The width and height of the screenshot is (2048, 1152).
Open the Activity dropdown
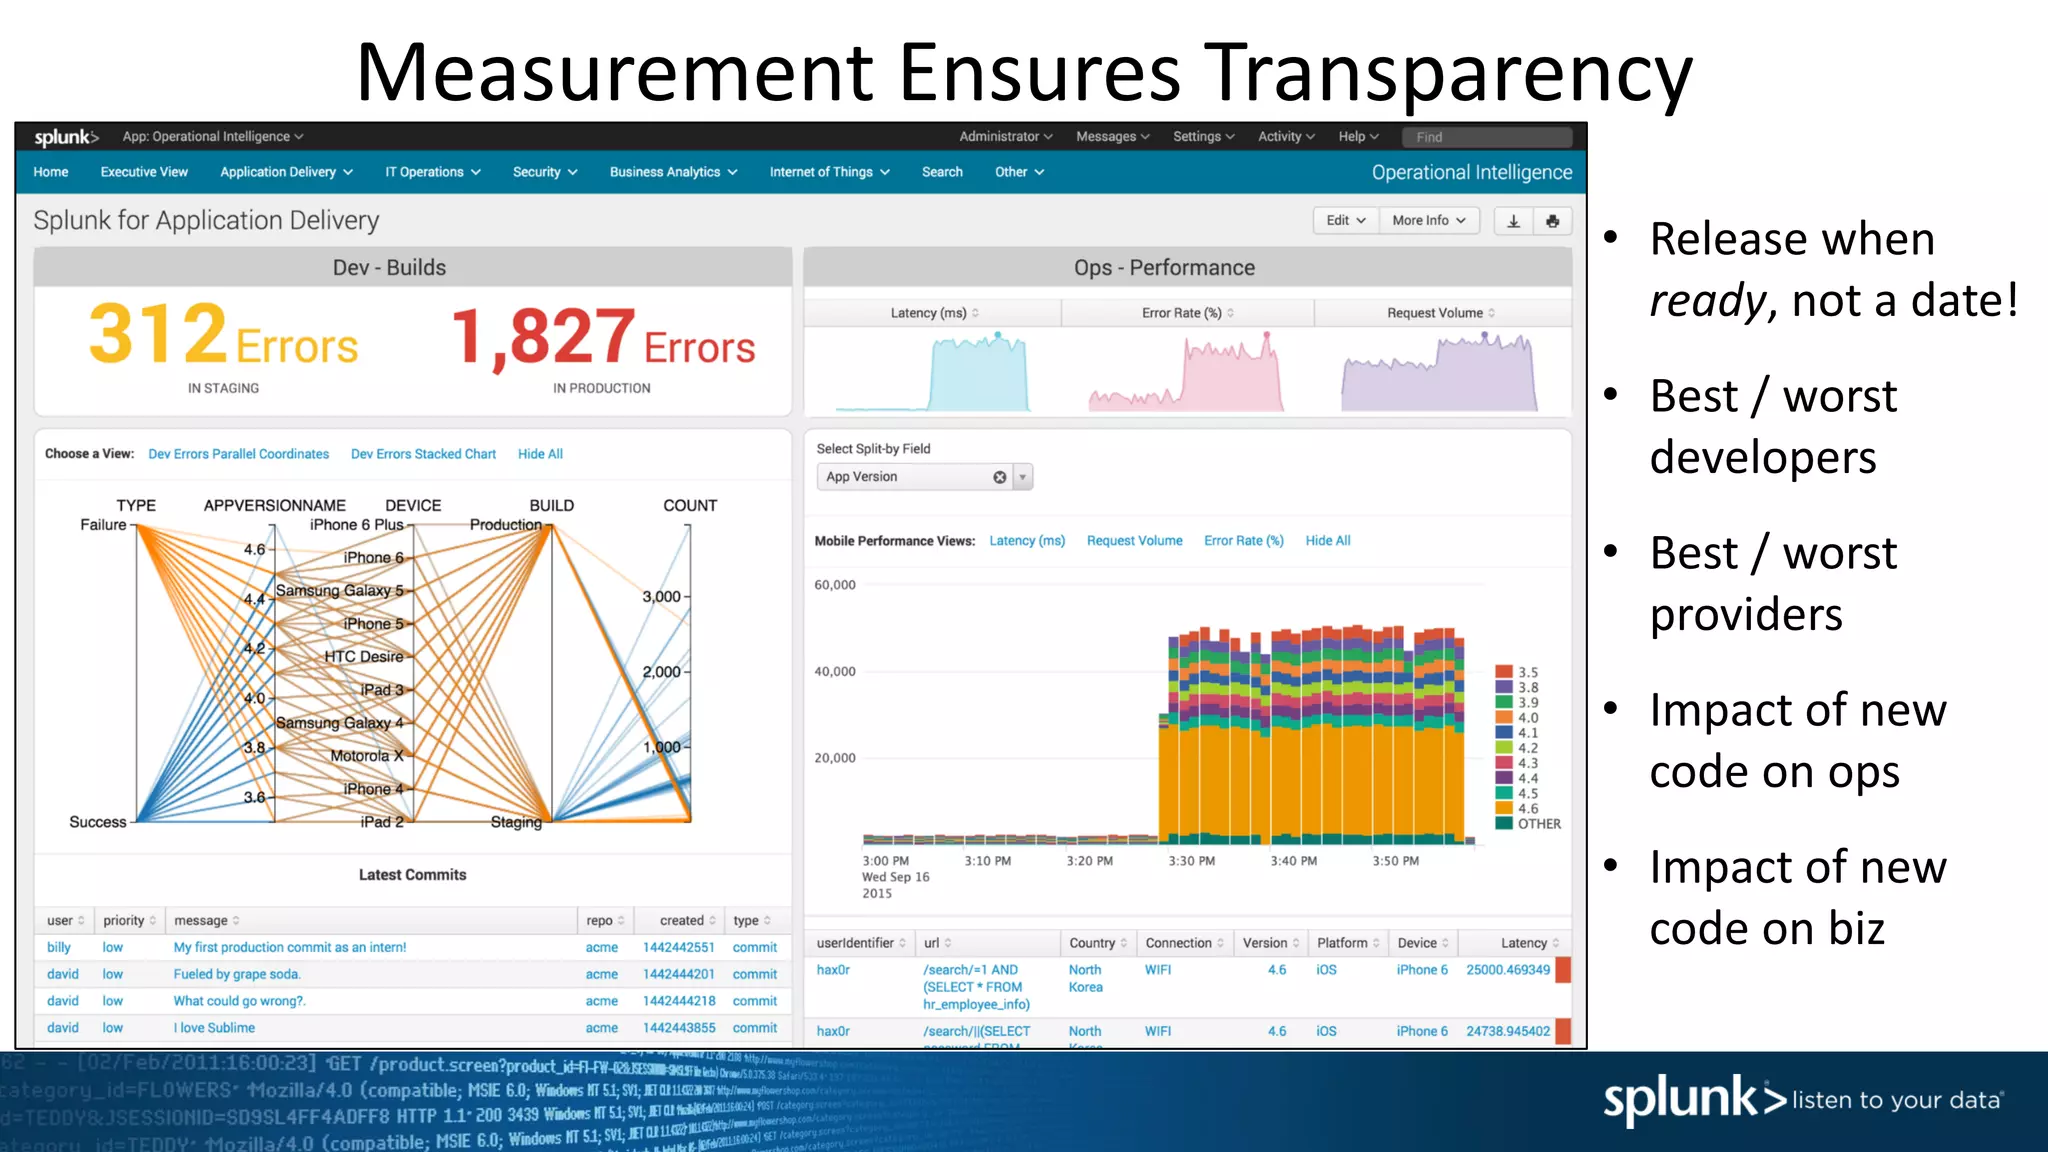pyautogui.click(x=1286, y=137)
